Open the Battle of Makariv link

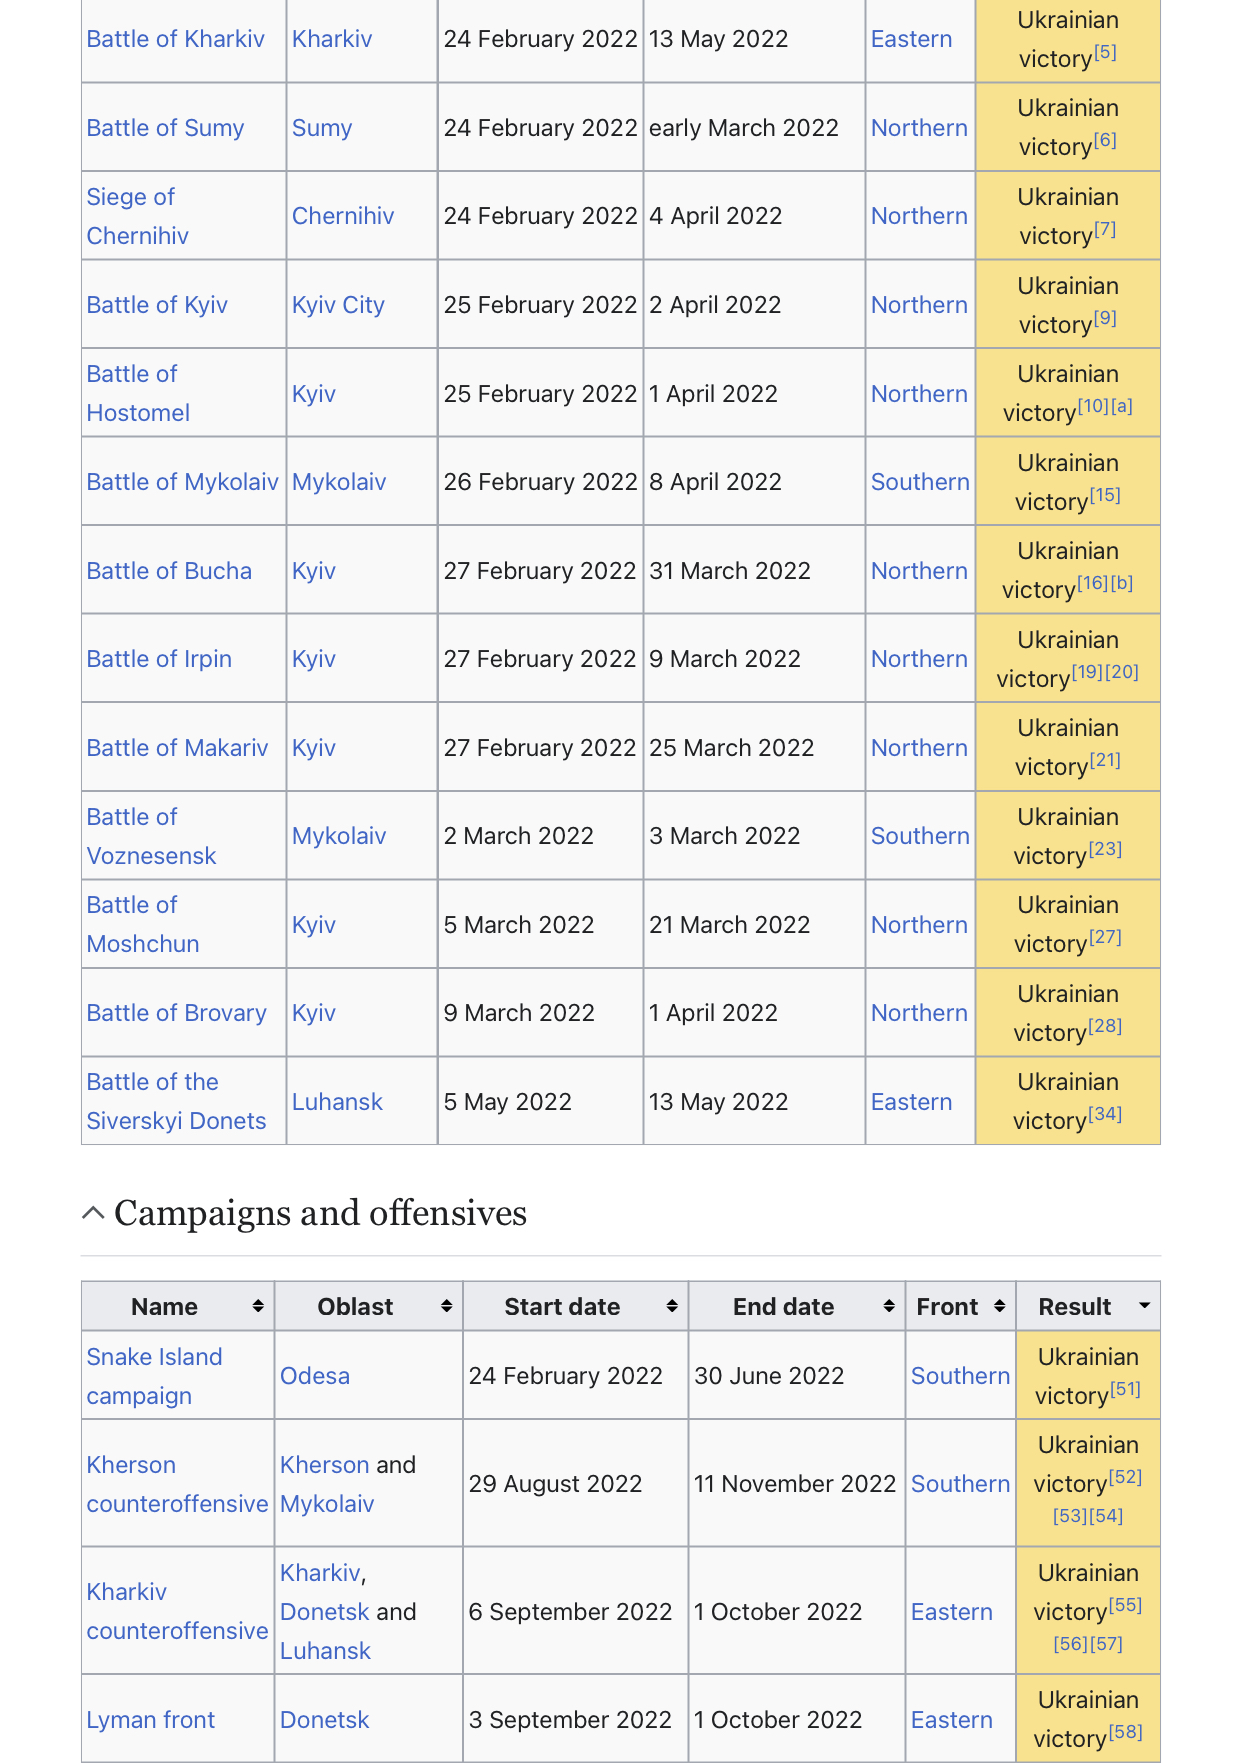(x=177, y=748)
